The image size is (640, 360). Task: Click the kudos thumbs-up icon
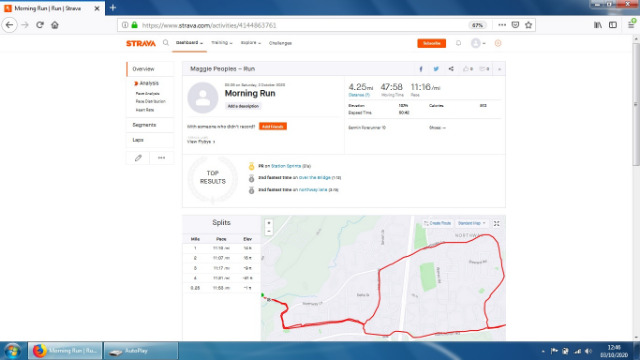click(466, 69)
